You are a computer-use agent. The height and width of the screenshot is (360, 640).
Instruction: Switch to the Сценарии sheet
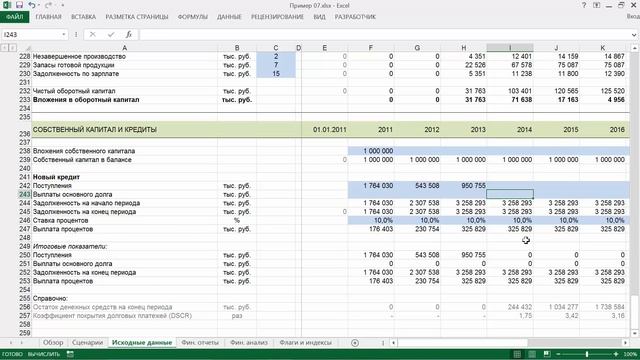point(87,342)
